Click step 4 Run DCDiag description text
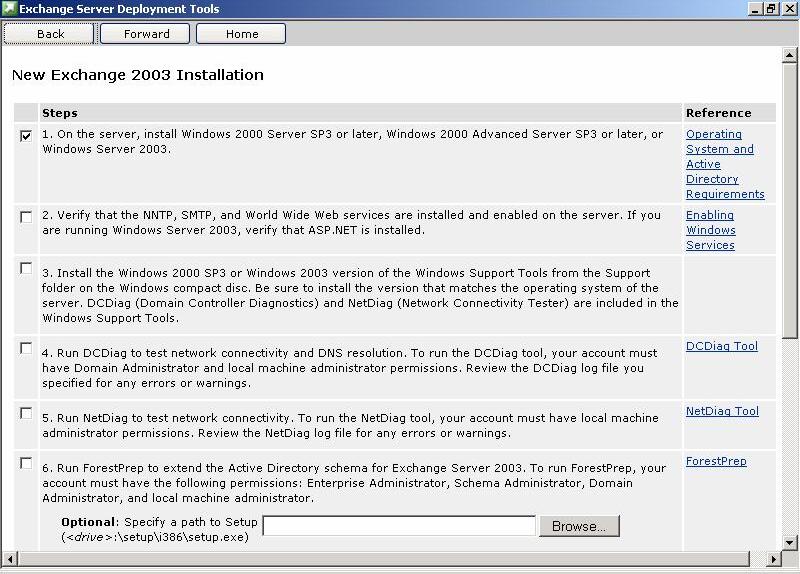This screenshot has width=800, height=574. (349, 368)
